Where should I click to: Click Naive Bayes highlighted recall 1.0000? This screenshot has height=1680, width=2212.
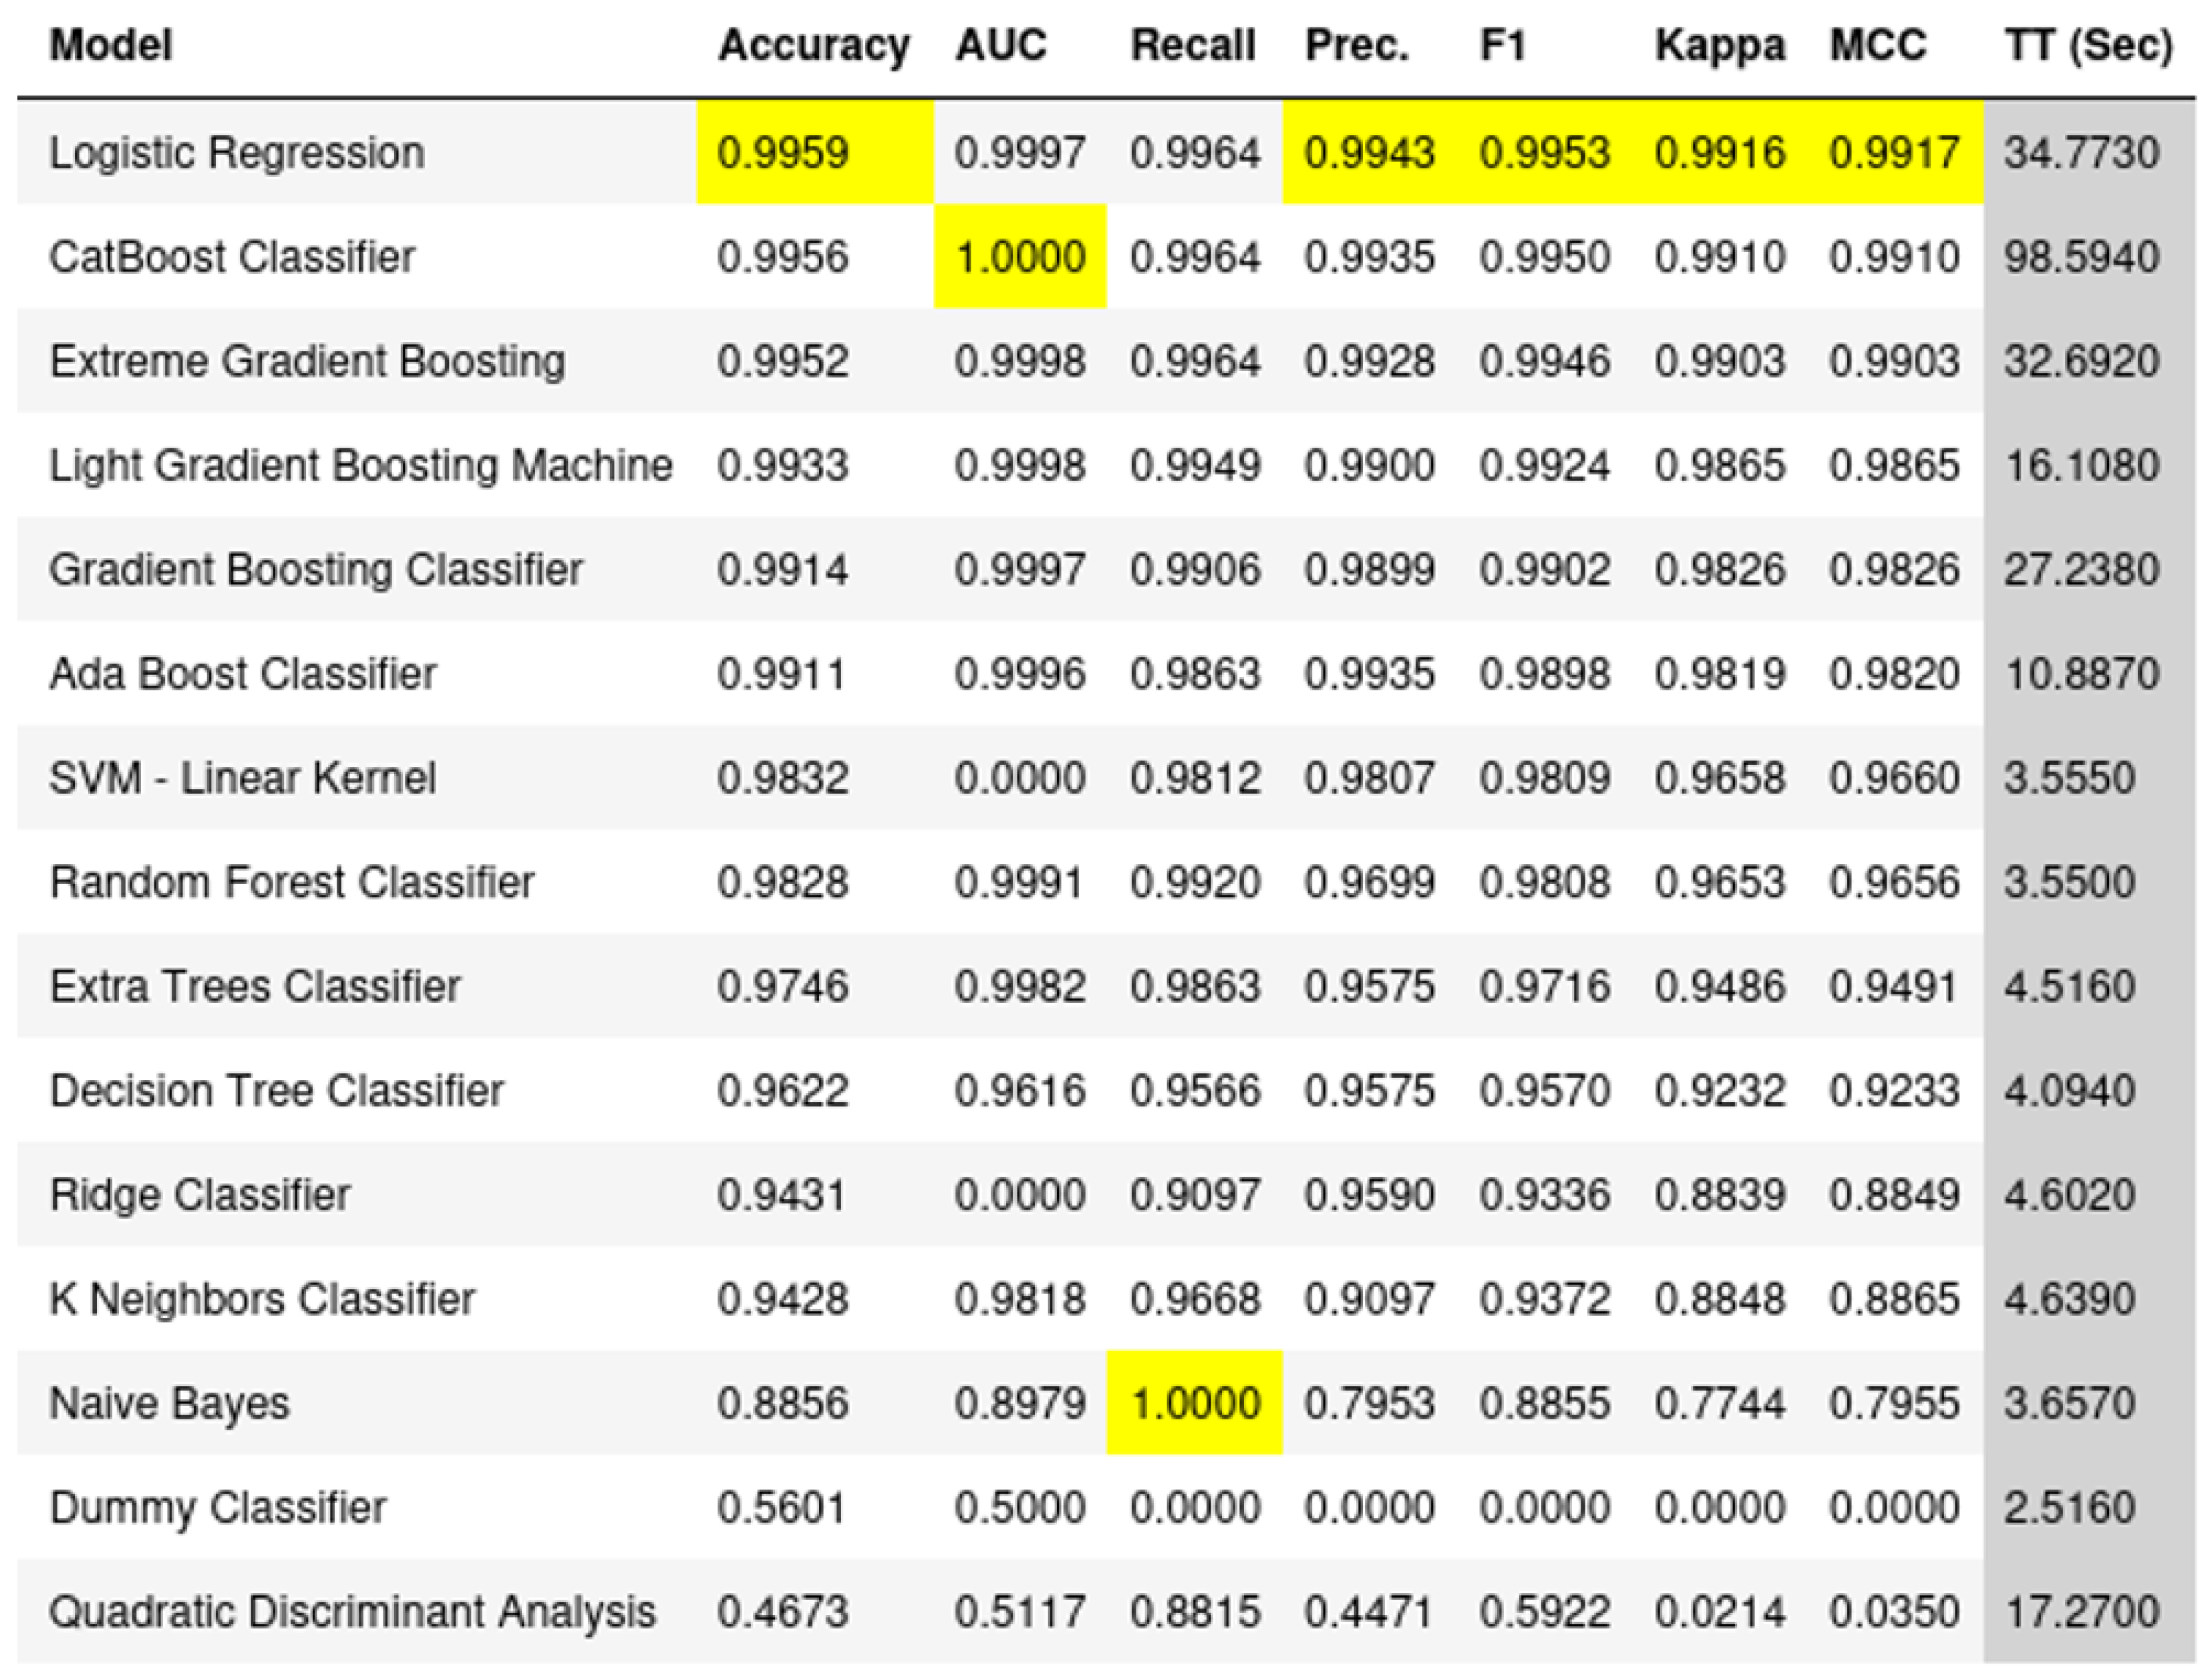tap(1194, 1403)
